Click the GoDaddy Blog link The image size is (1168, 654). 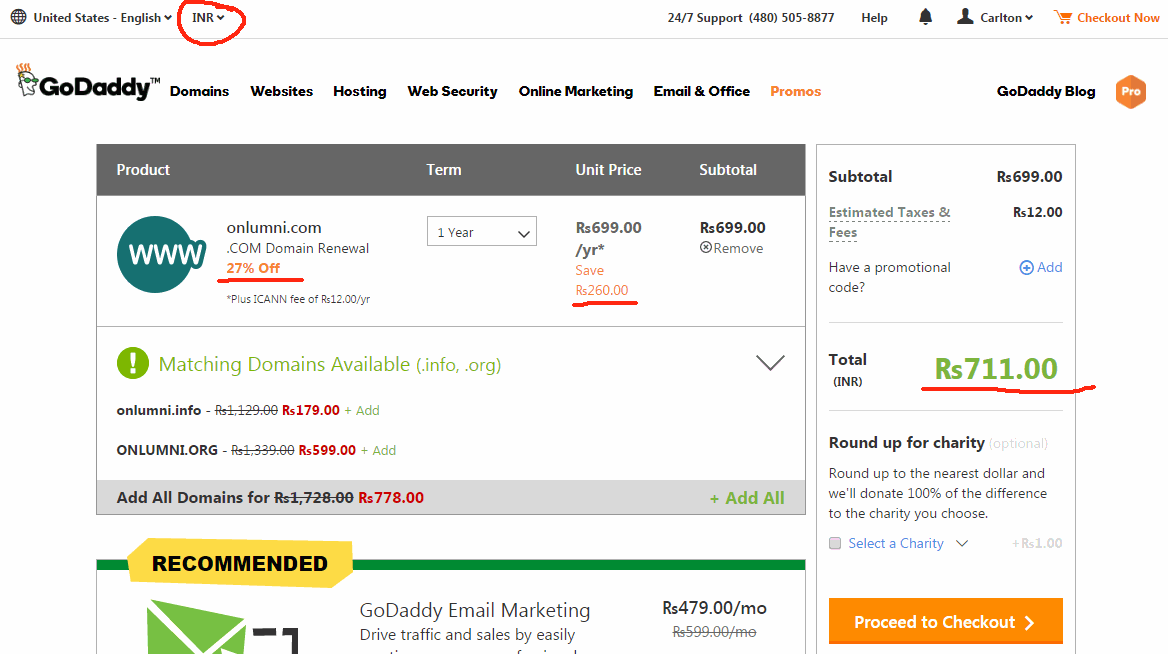click(x=1046, y=91)
